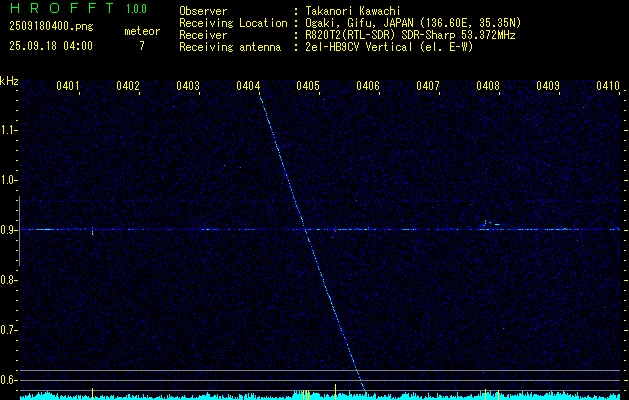
Task: Click the yellow meteor marker below 0405-0406
Action: coord(335,392)
